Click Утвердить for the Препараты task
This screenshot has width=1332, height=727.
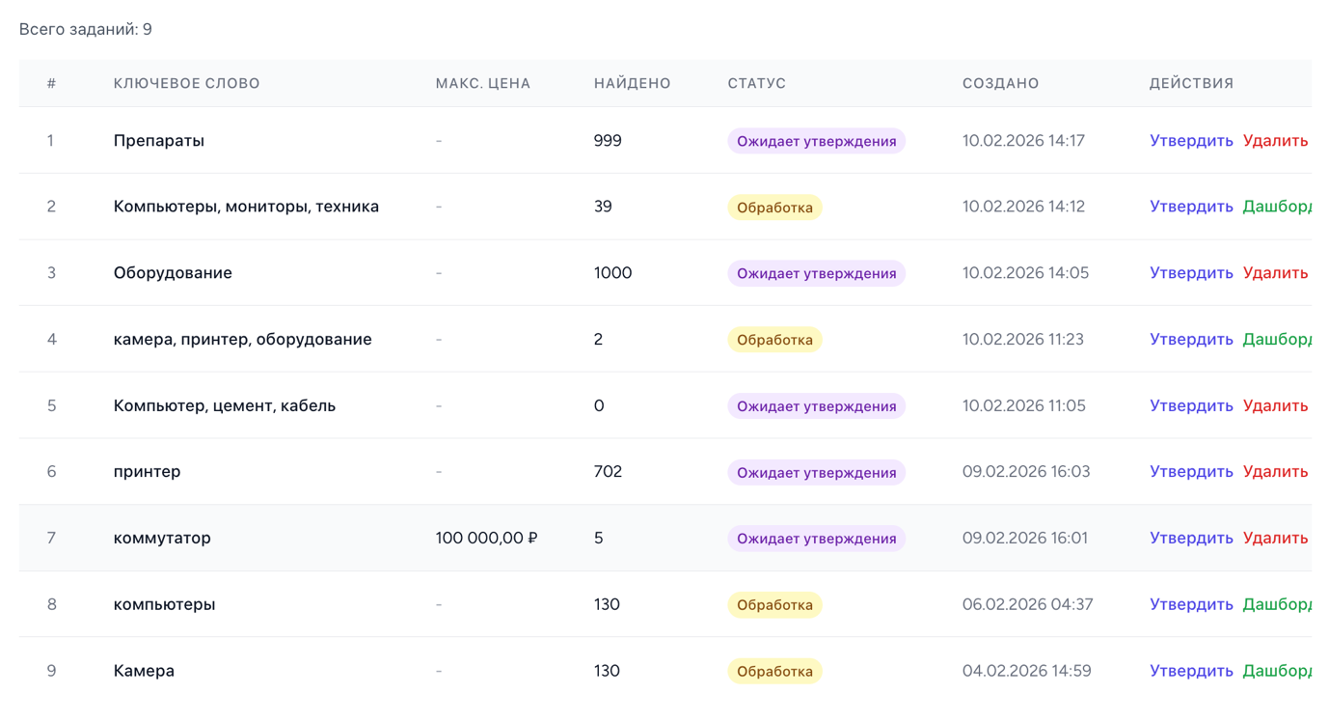click(1191, 141)
